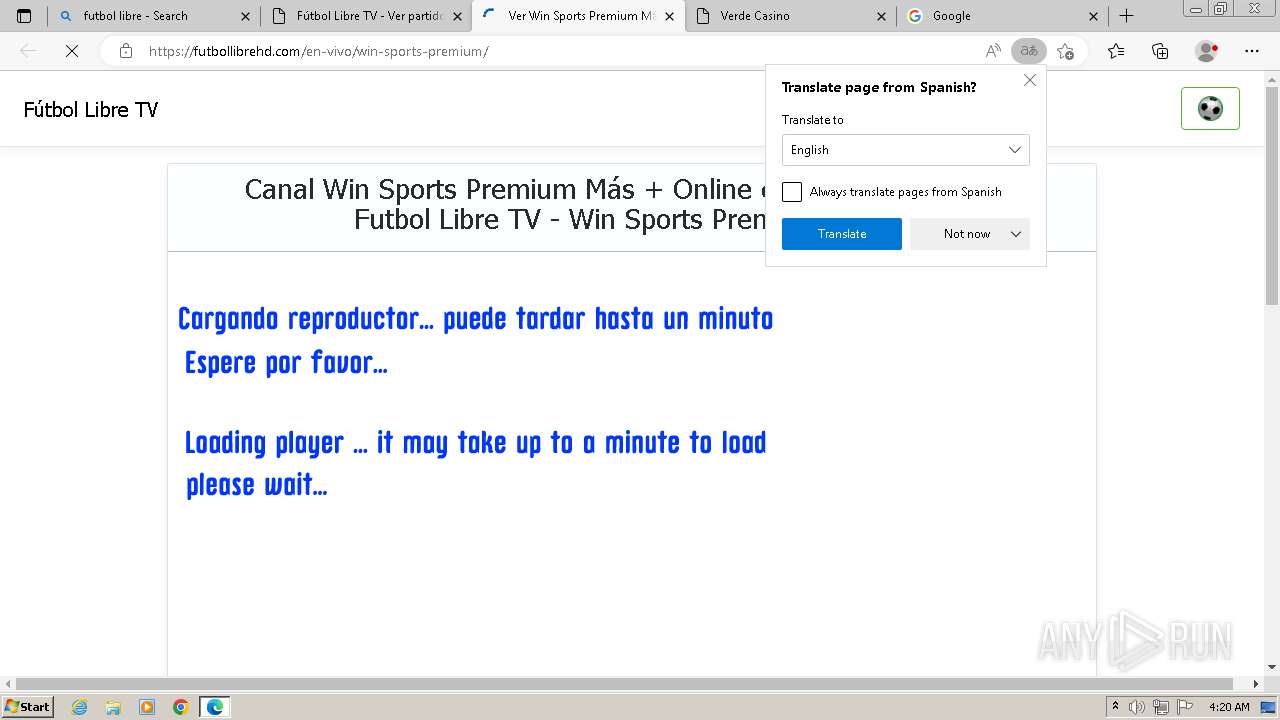Click the Fútbol Libre TV site title

tap(91, 110)
